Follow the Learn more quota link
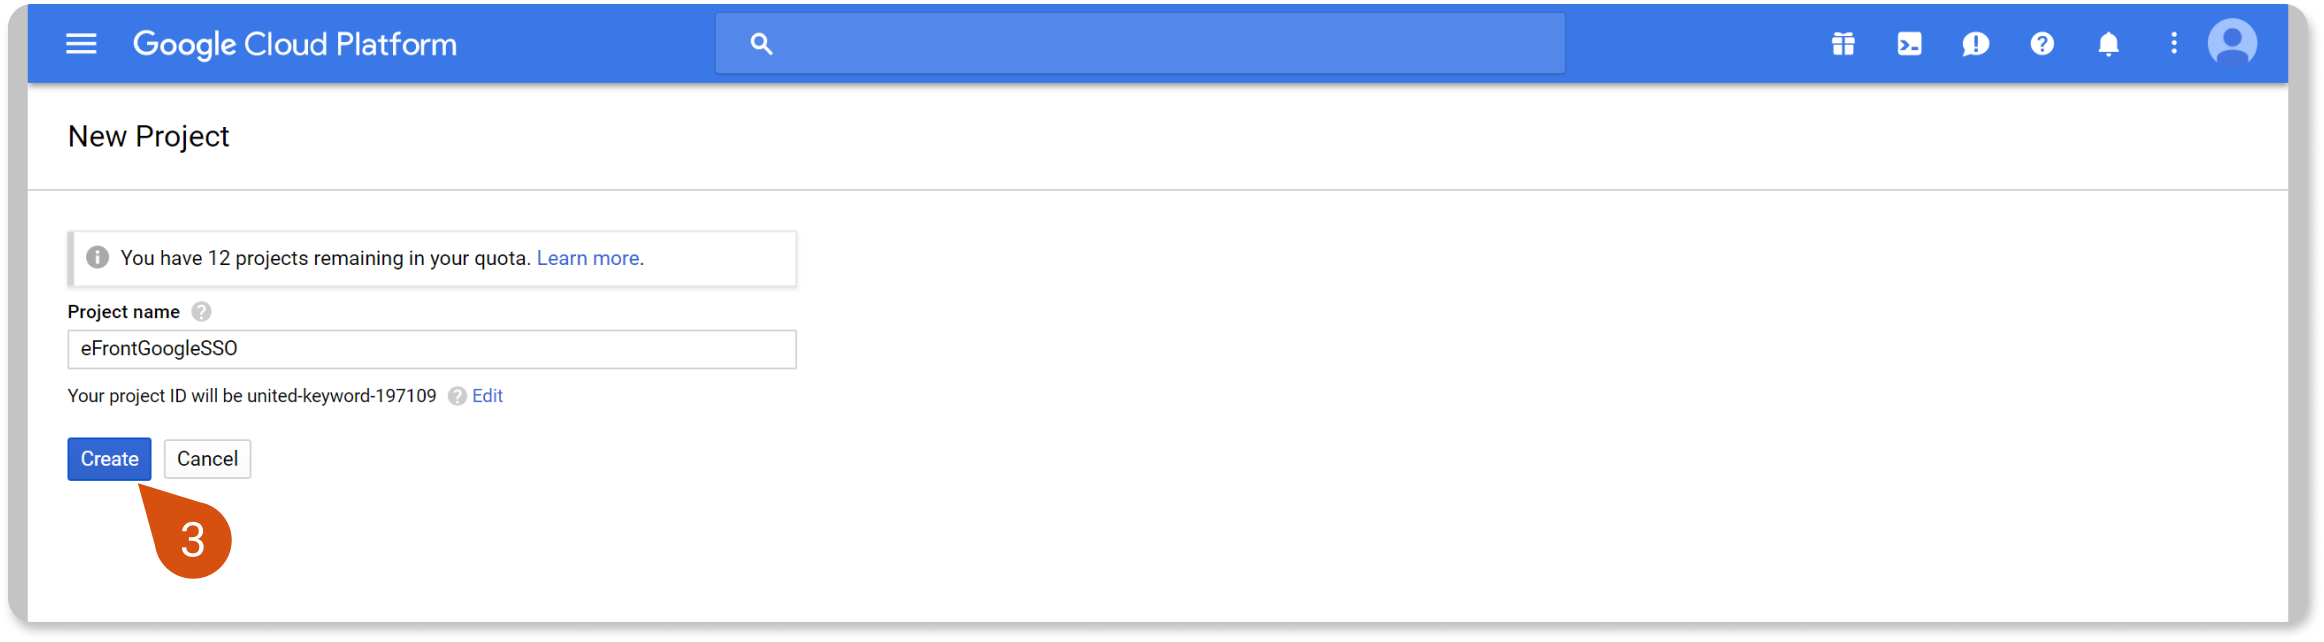Screen dimensions: 2324x642 [x=589, y=258]
